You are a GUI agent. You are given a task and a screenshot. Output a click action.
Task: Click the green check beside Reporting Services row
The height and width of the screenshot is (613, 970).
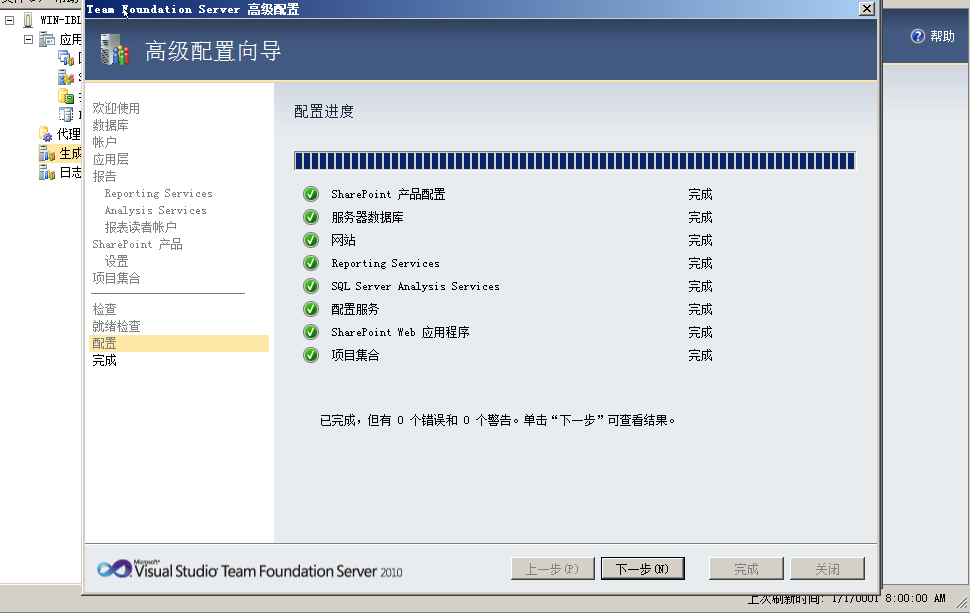click(311, 264)
